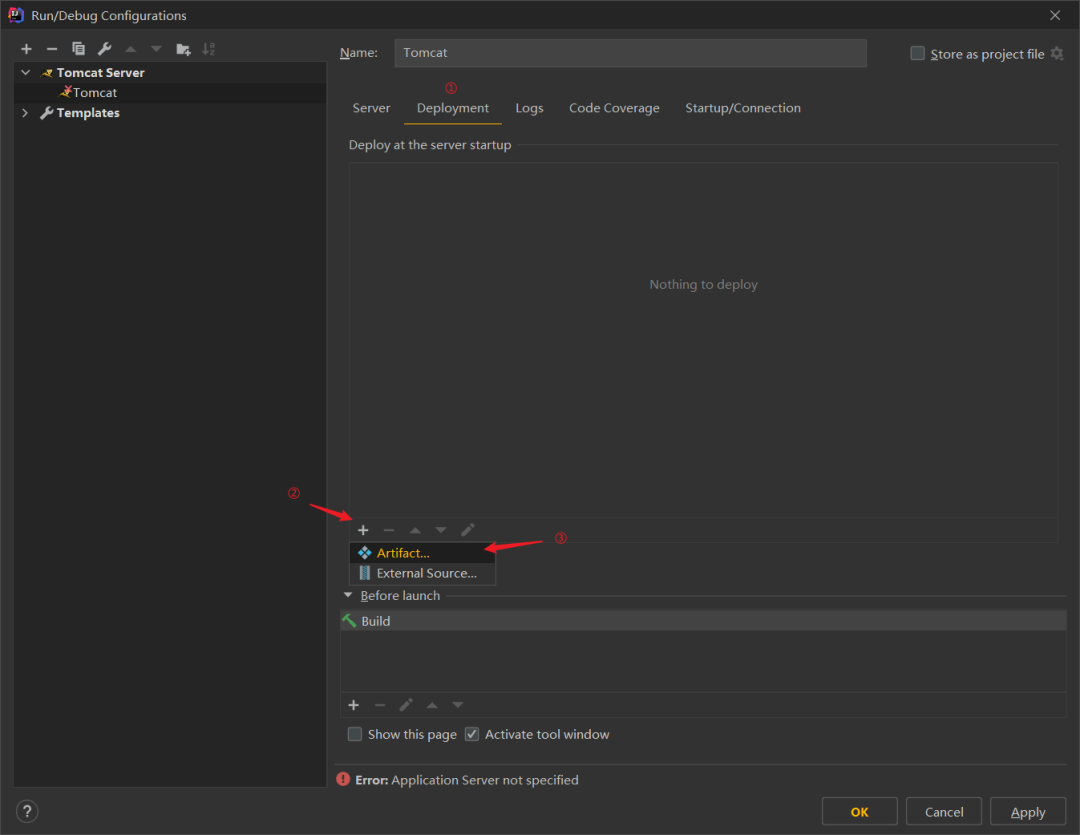Choose Artifact... from the popup menu
Image resolution: width=1080 pixels, height=835 pixels.
(423, 553)
